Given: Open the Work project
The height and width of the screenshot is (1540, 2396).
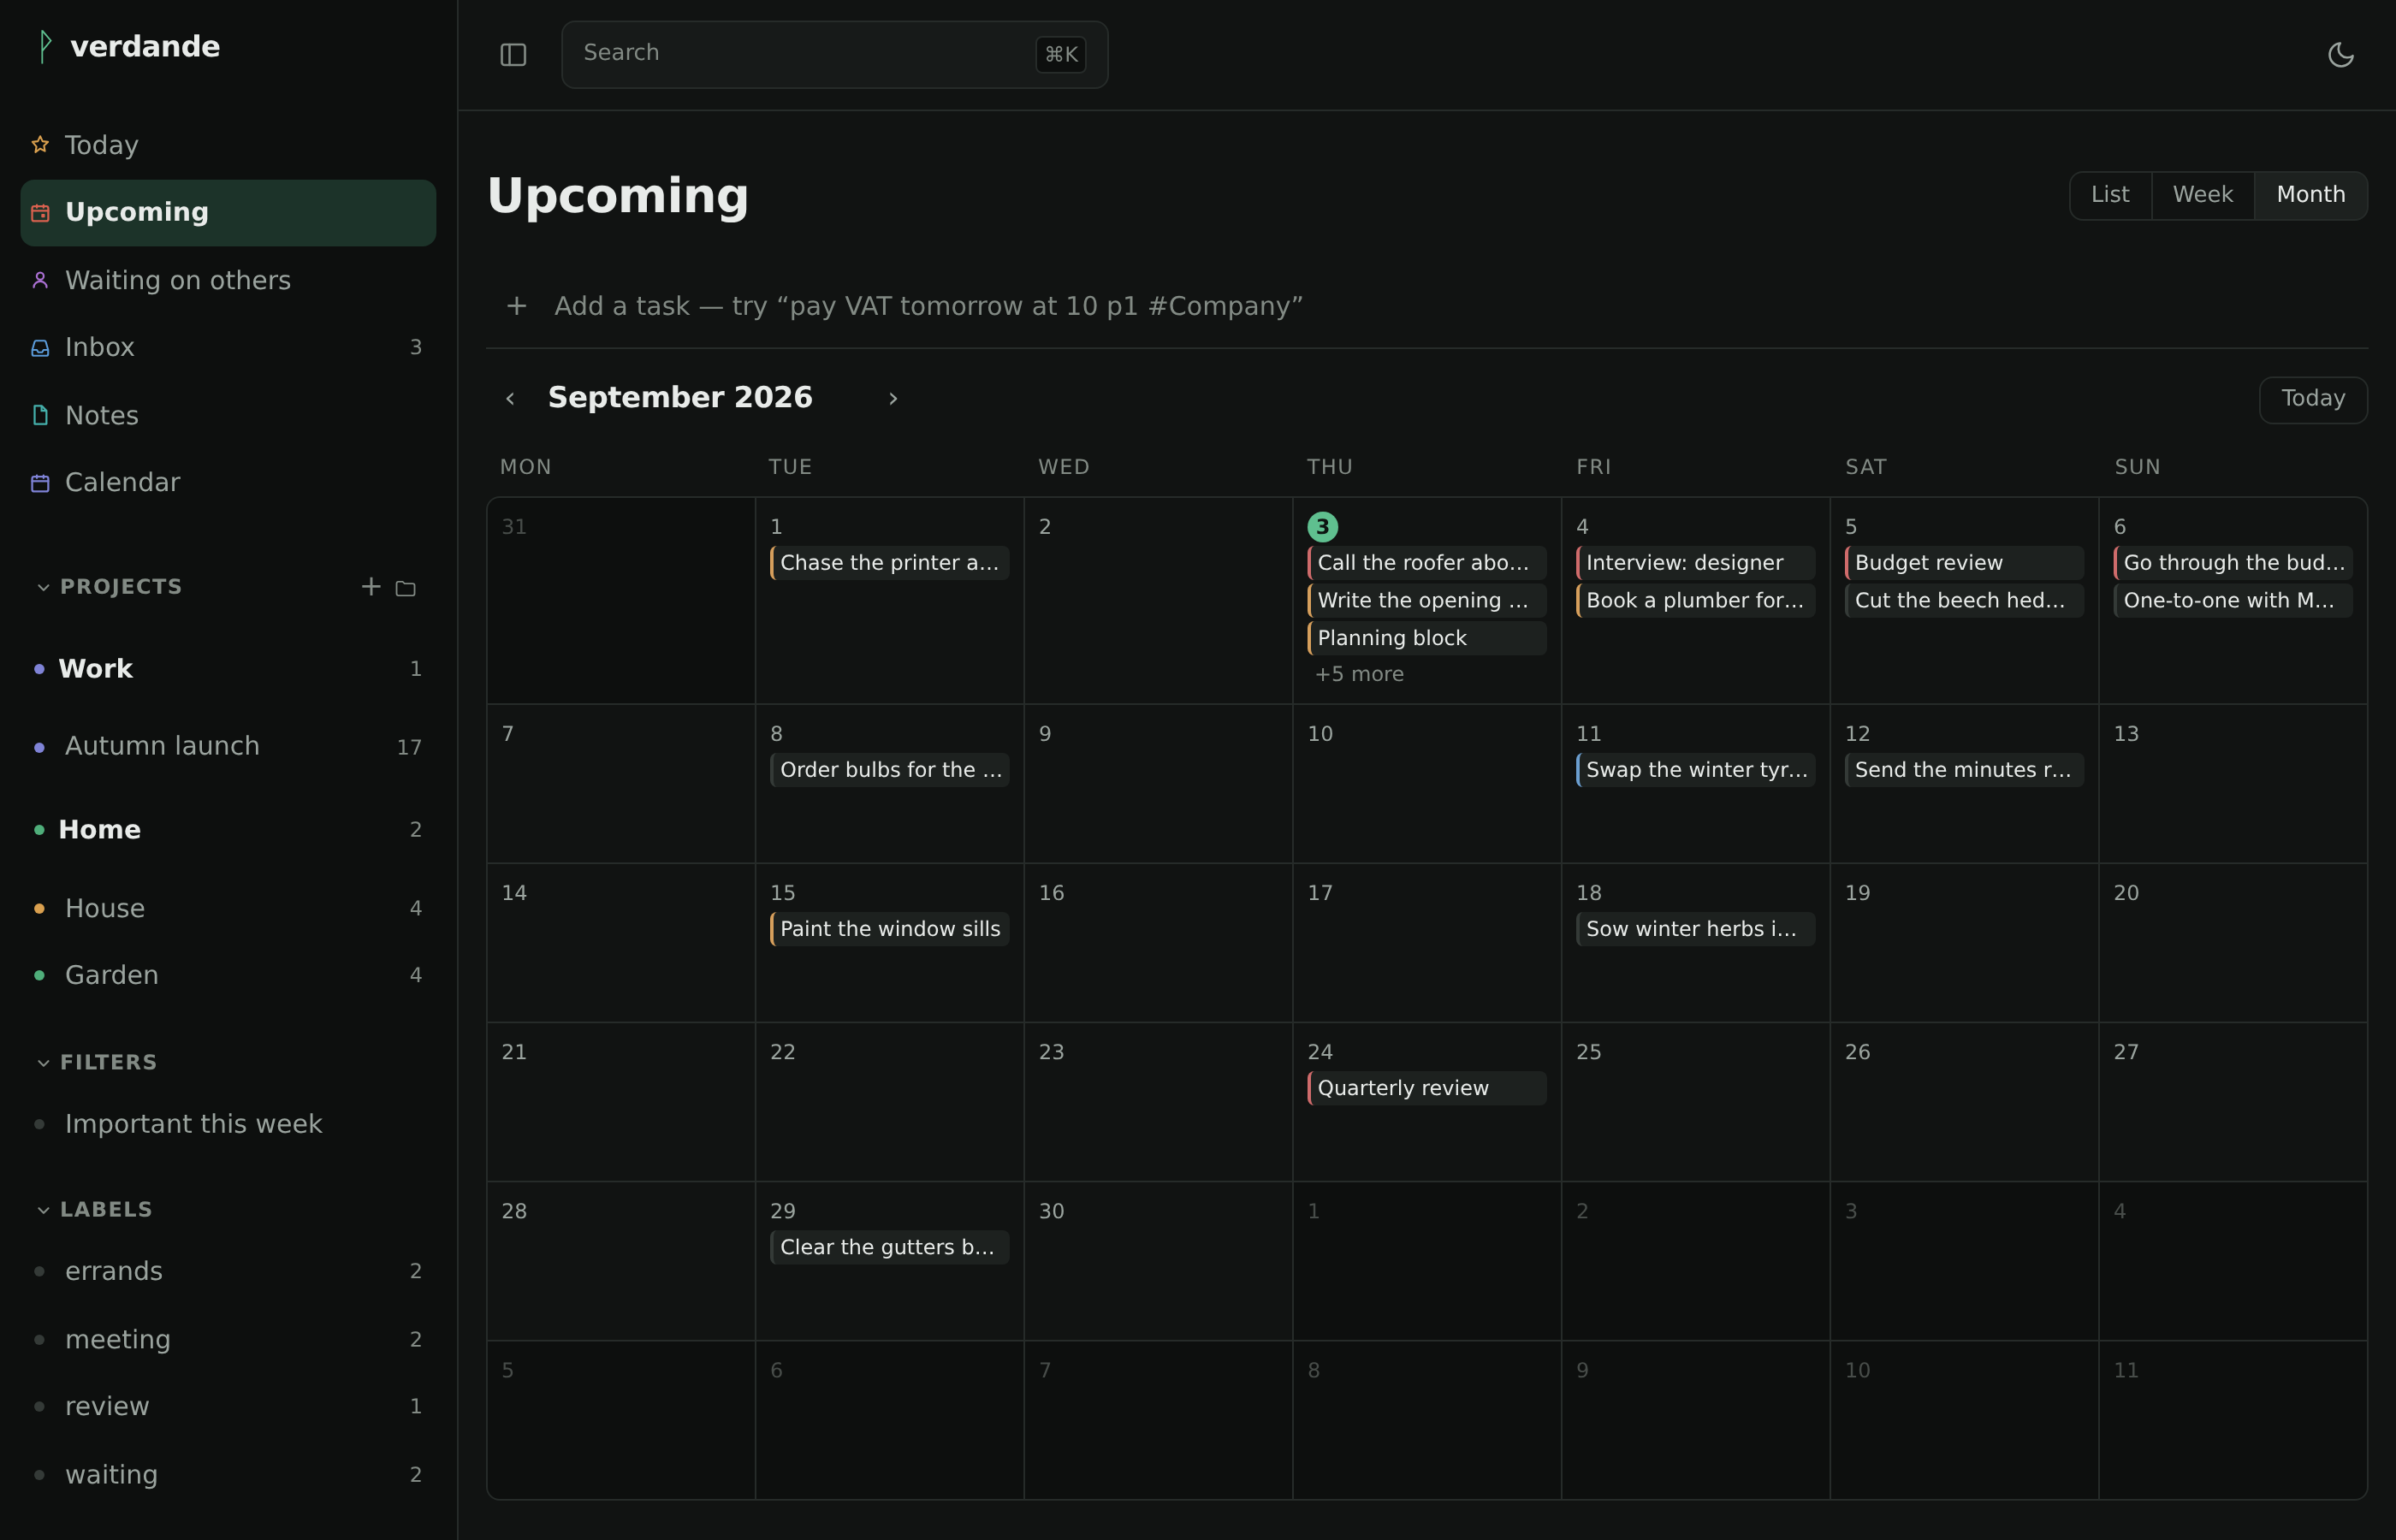Looking at the screenshot, I should click(x=228, y=669).
